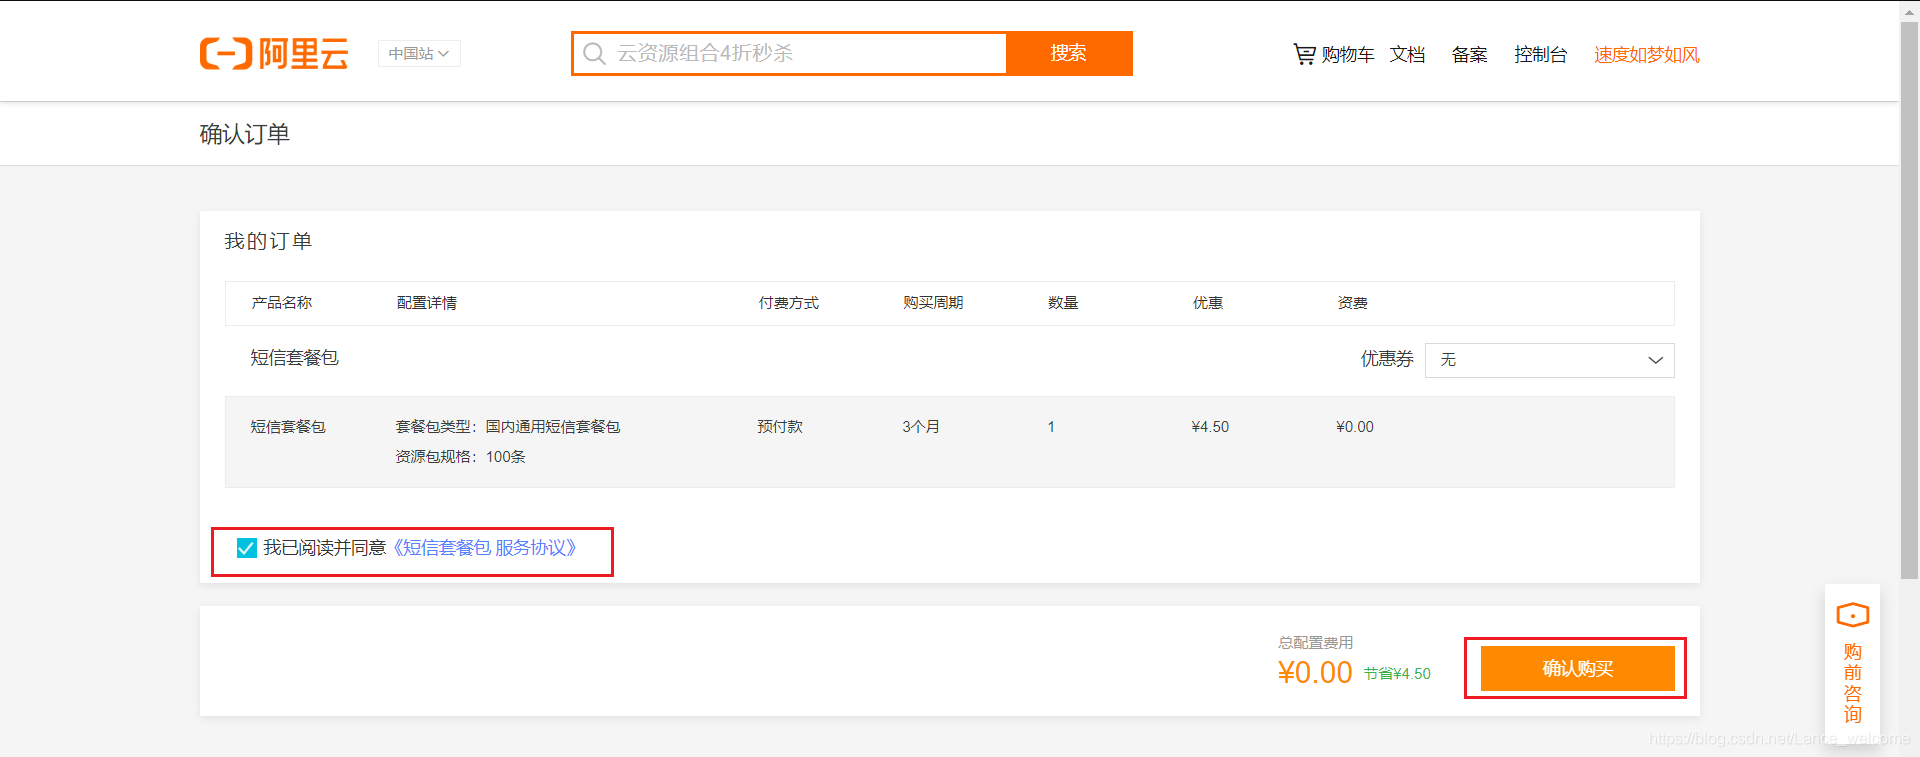The image size is (1920, 757).
Task: Click the 资费 column header
Action: click(1352, 303)
